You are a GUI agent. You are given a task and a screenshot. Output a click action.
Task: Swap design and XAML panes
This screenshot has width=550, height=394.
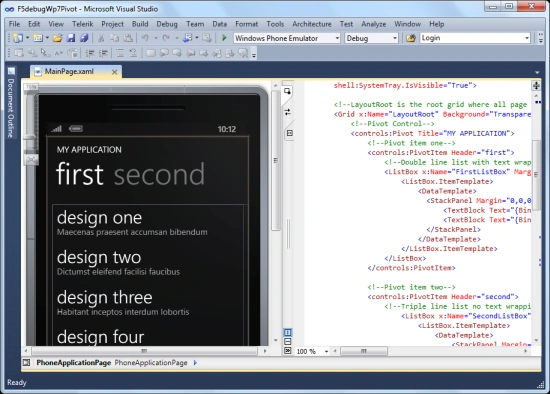(288, 112)
